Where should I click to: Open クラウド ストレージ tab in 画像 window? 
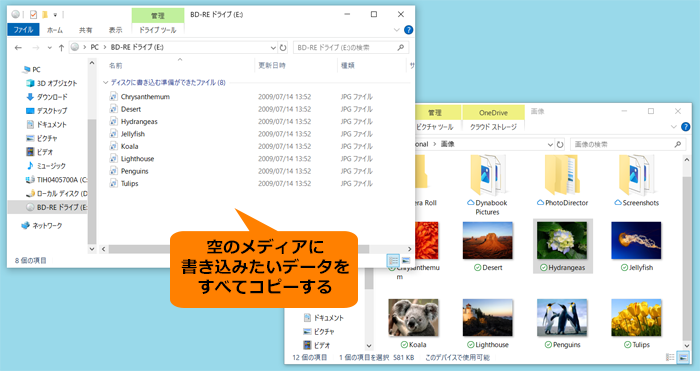[x=493, y=127]
